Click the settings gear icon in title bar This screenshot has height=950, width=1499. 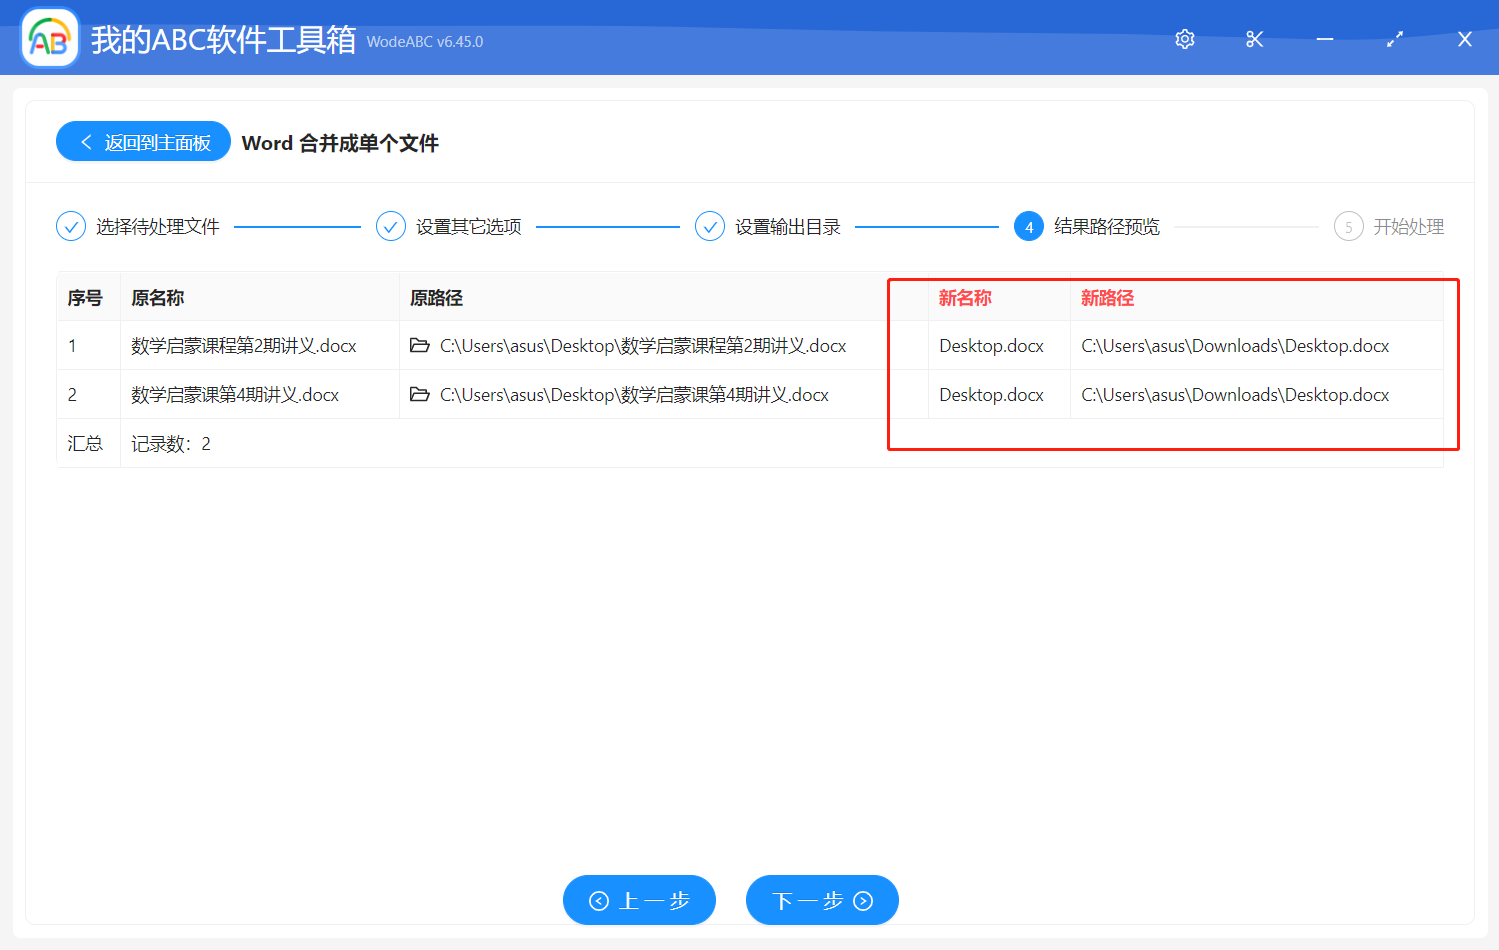1185,39
